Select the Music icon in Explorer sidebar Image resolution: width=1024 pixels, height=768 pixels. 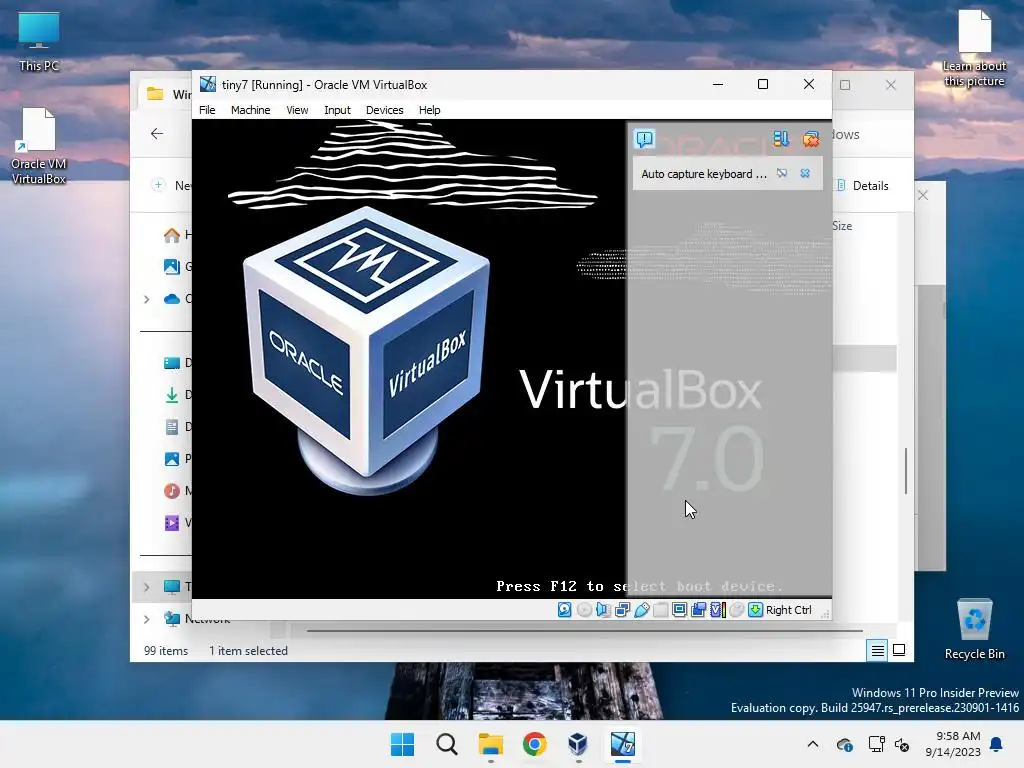172,490
